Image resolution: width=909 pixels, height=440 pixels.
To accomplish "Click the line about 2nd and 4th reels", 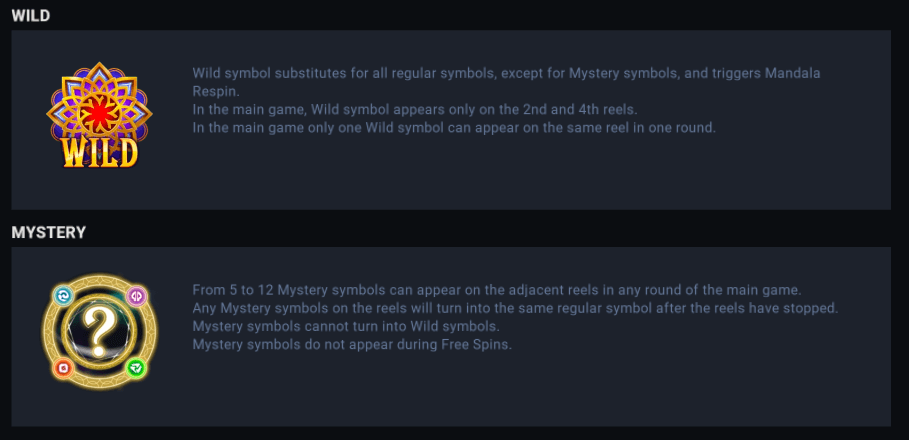I will coord(414,110).
